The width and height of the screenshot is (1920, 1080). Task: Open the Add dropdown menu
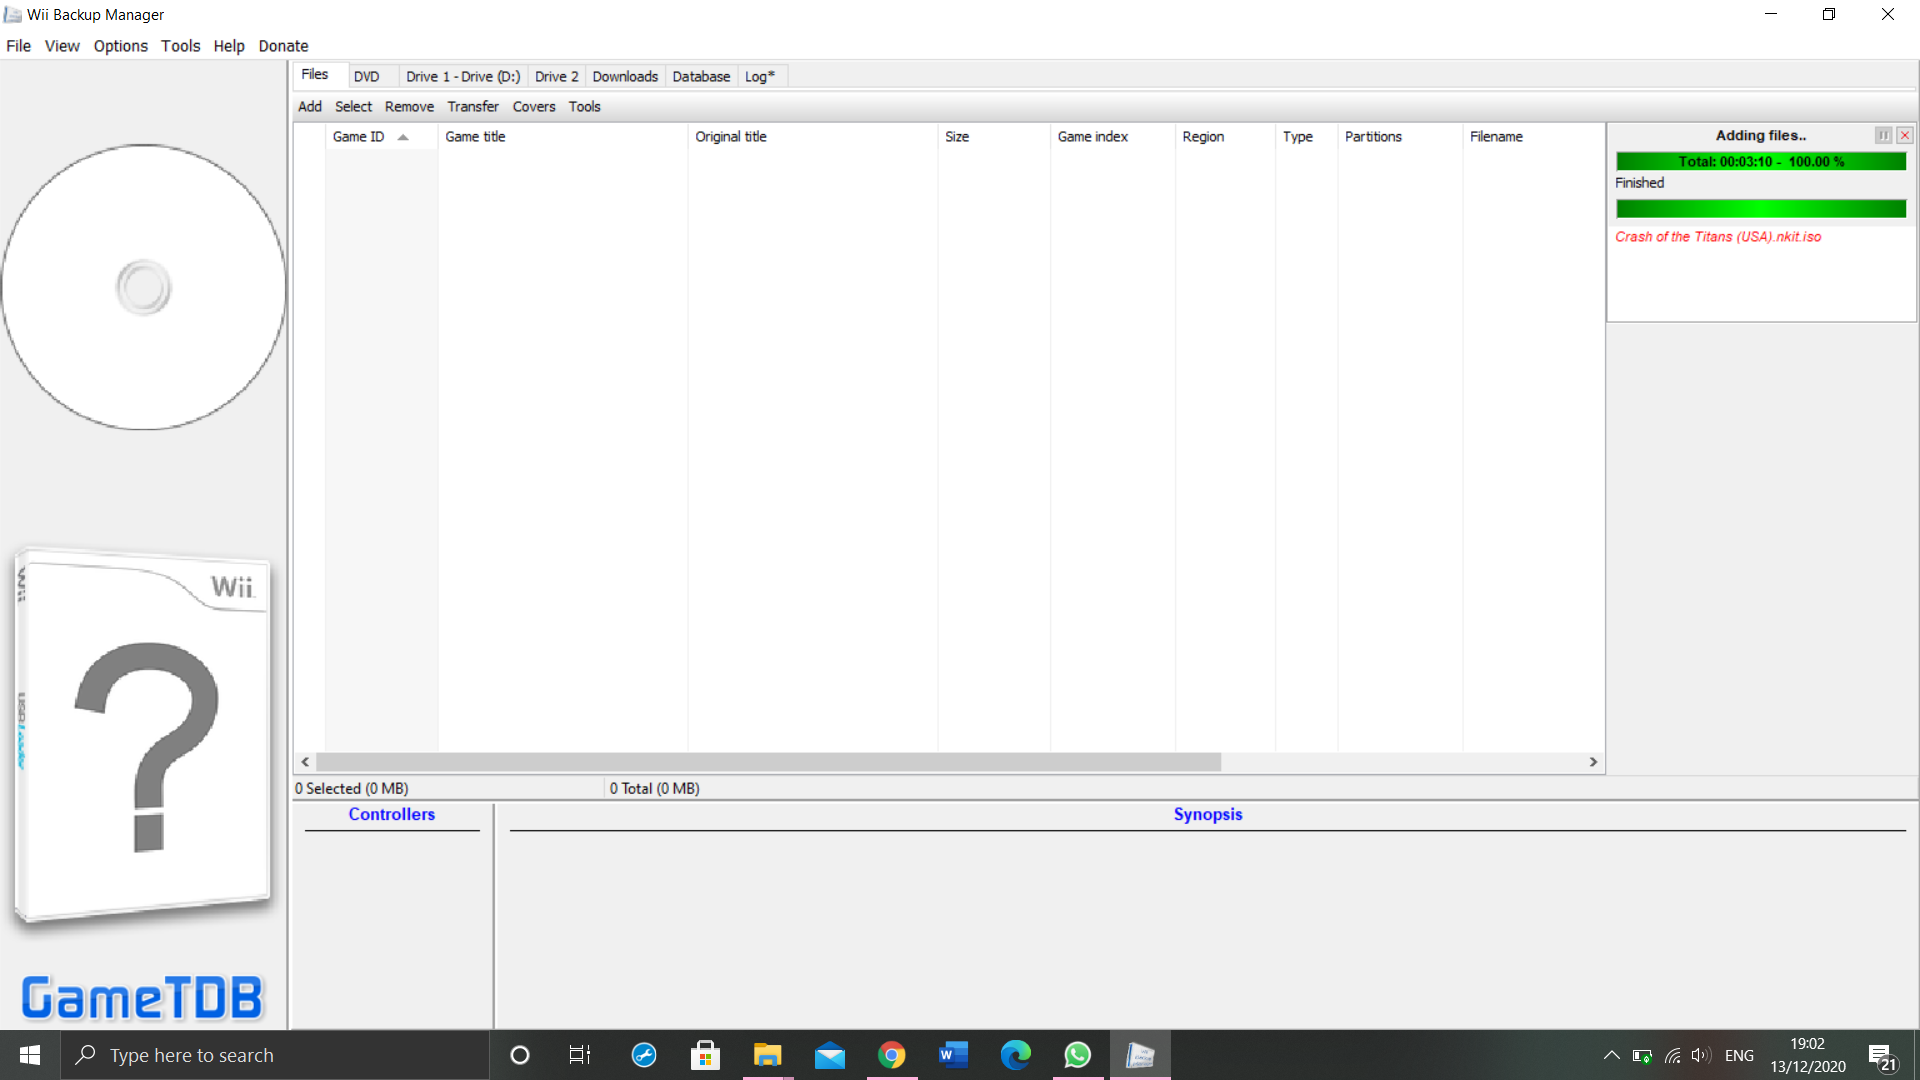[x=310, y=107]
